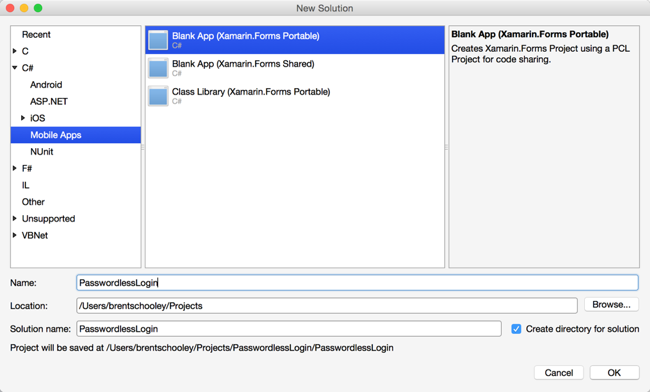This screenshot has width=650, height=392.
Task: Click the Cancel button
Action: click(559, 373)
